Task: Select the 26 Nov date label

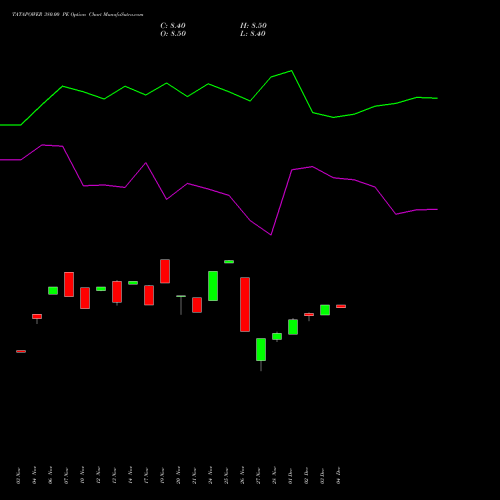Action: pos(242,475)
